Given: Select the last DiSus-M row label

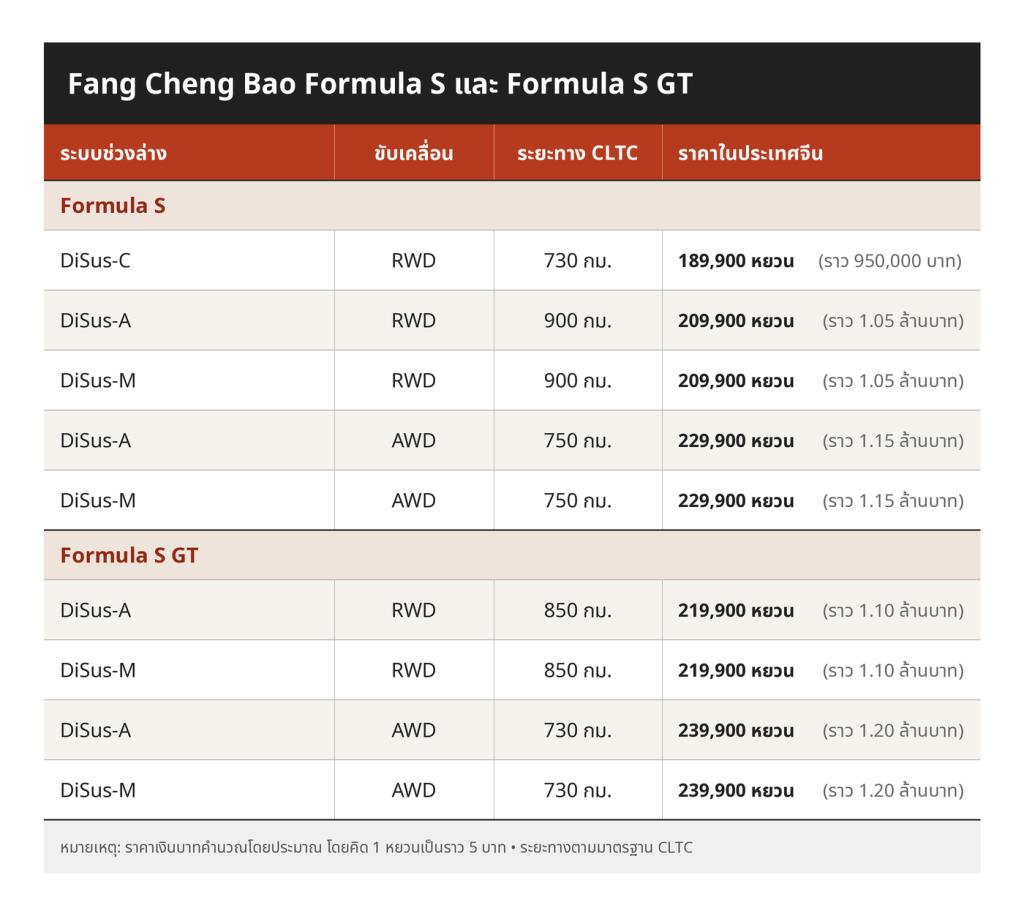Looking at the screenshot, I should pyautogui.click(x=98, y=791).
